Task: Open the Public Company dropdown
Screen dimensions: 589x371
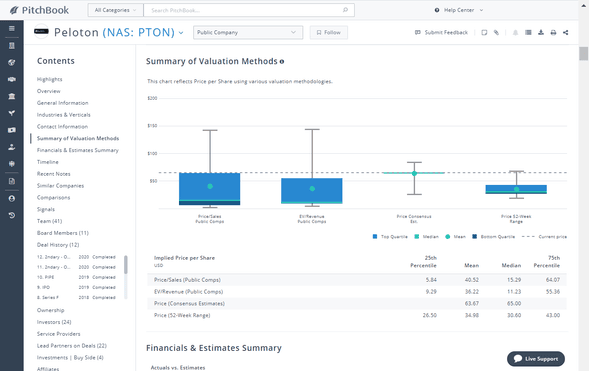Action: click(248, 33)
